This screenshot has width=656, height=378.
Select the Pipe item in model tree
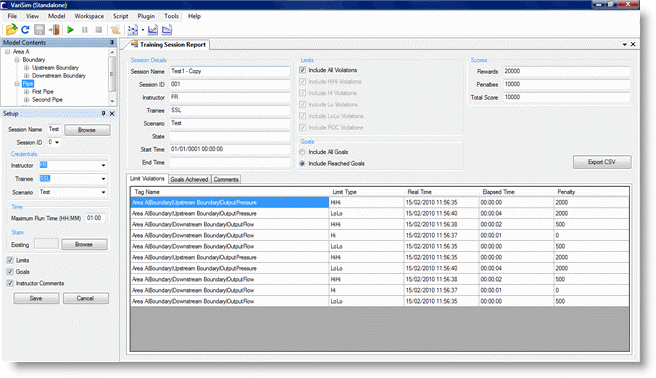[28, 84]
